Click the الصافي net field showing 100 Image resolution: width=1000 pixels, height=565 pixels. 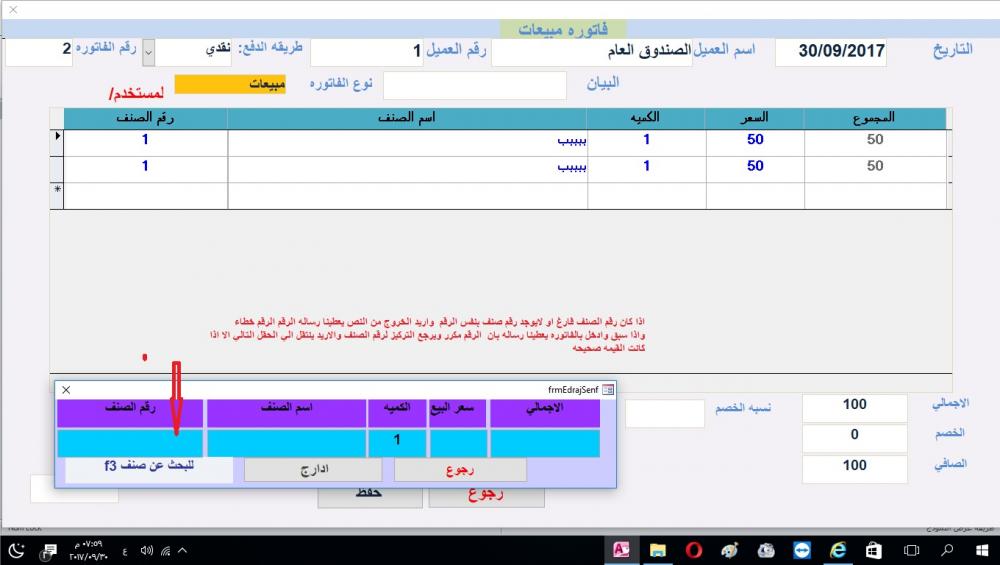[x=854, y=467]
